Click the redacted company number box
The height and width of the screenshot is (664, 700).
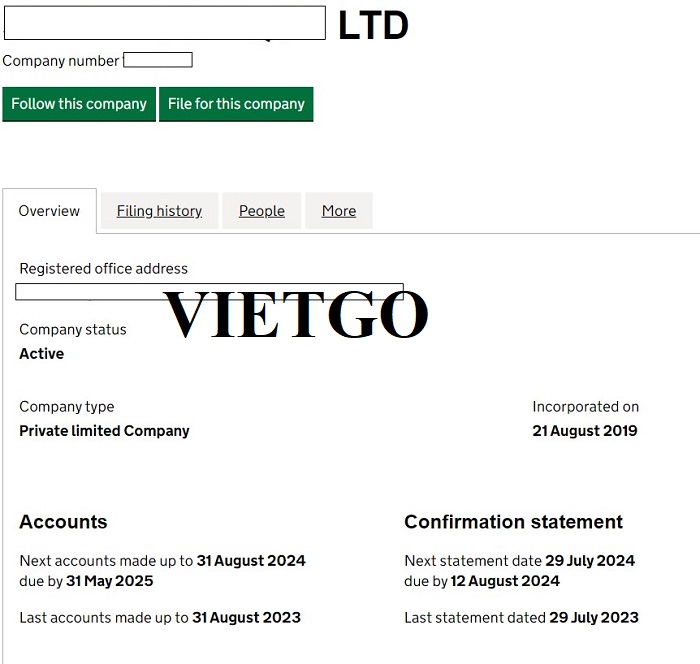tap(158, 60)
